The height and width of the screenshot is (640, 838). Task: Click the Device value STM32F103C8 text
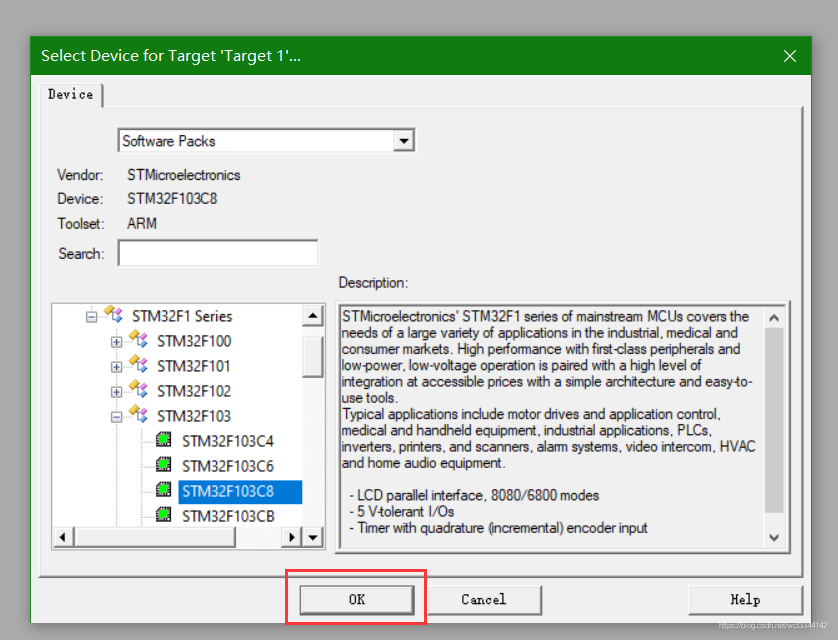tap(172, 199)
